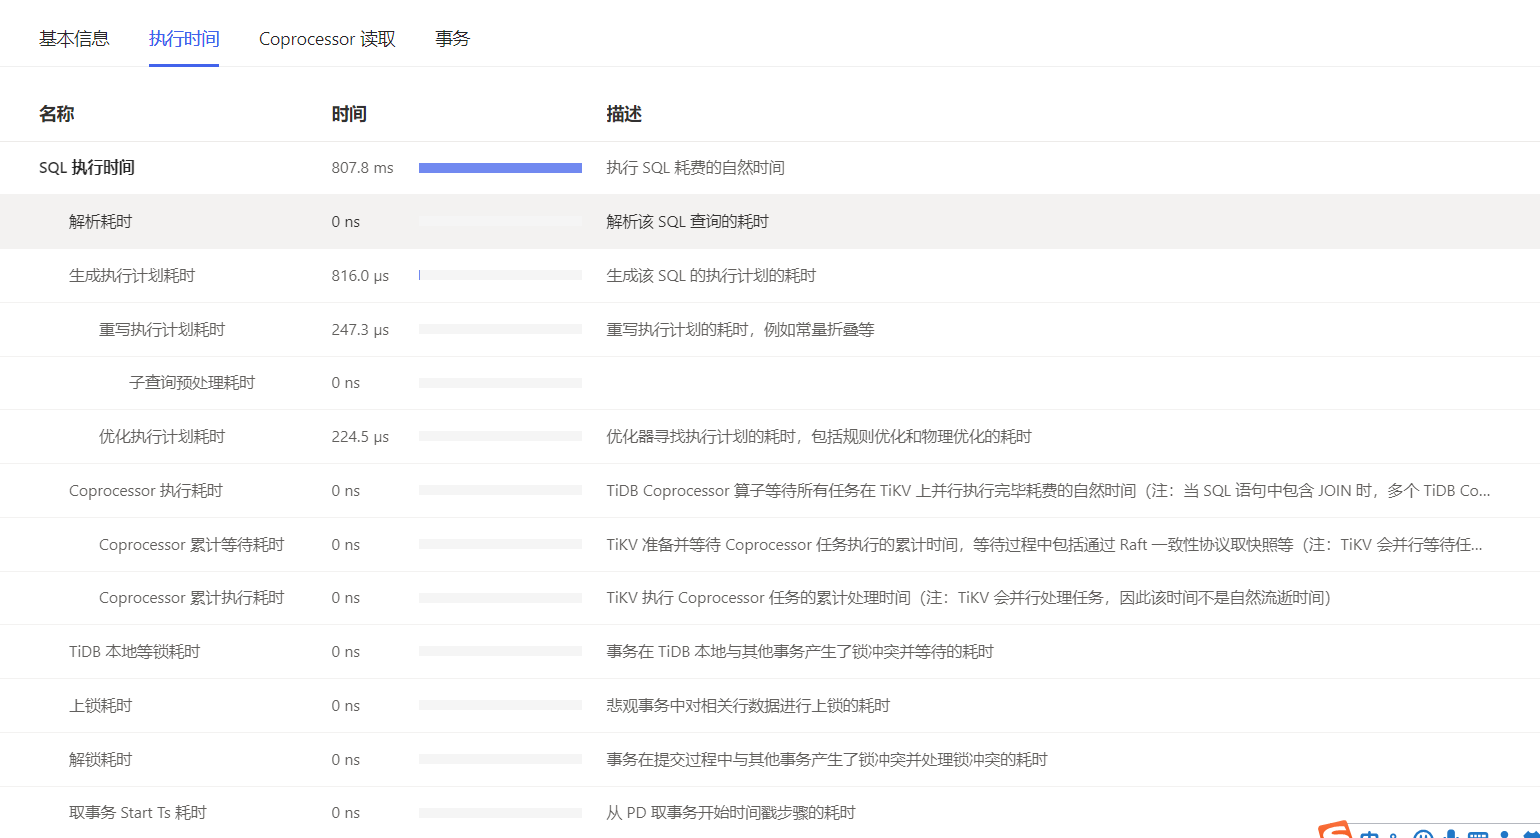Open the 事务 tab
1540x838 pixels.
(452, 39)
